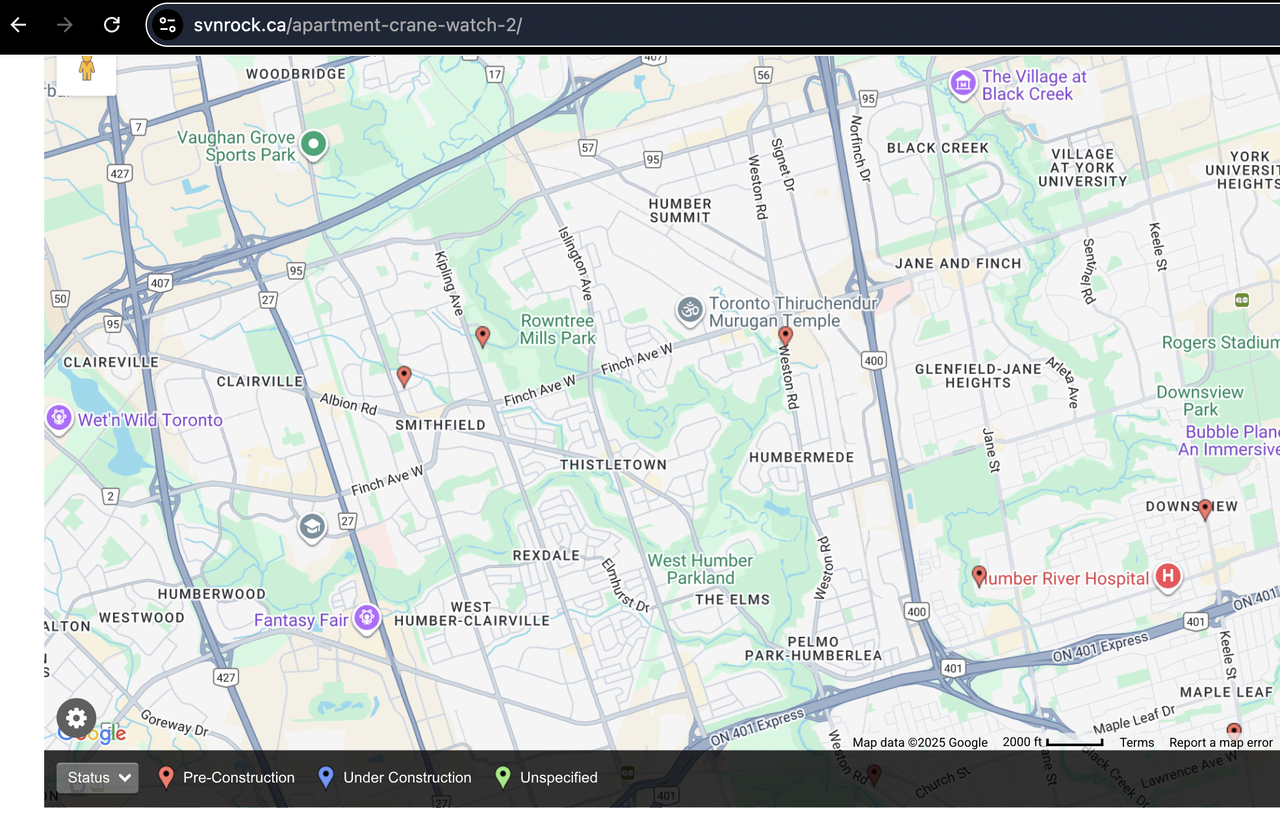Go back using browser back arrow

coord(19,25)
